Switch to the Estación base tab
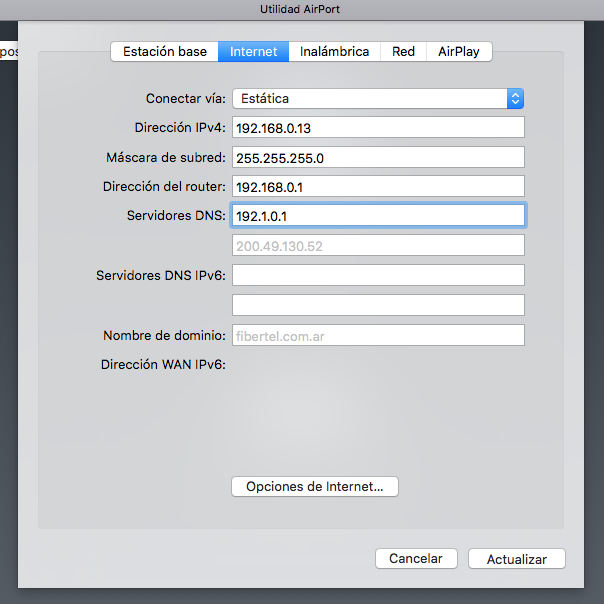 click(x=165, y=51)
